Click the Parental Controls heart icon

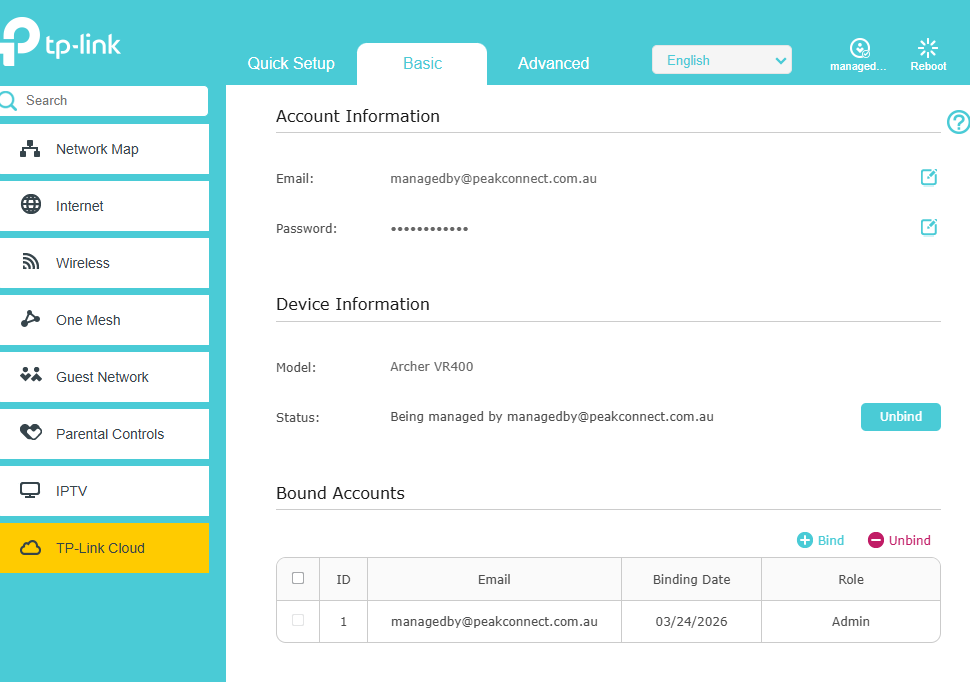tap(30, 431)
